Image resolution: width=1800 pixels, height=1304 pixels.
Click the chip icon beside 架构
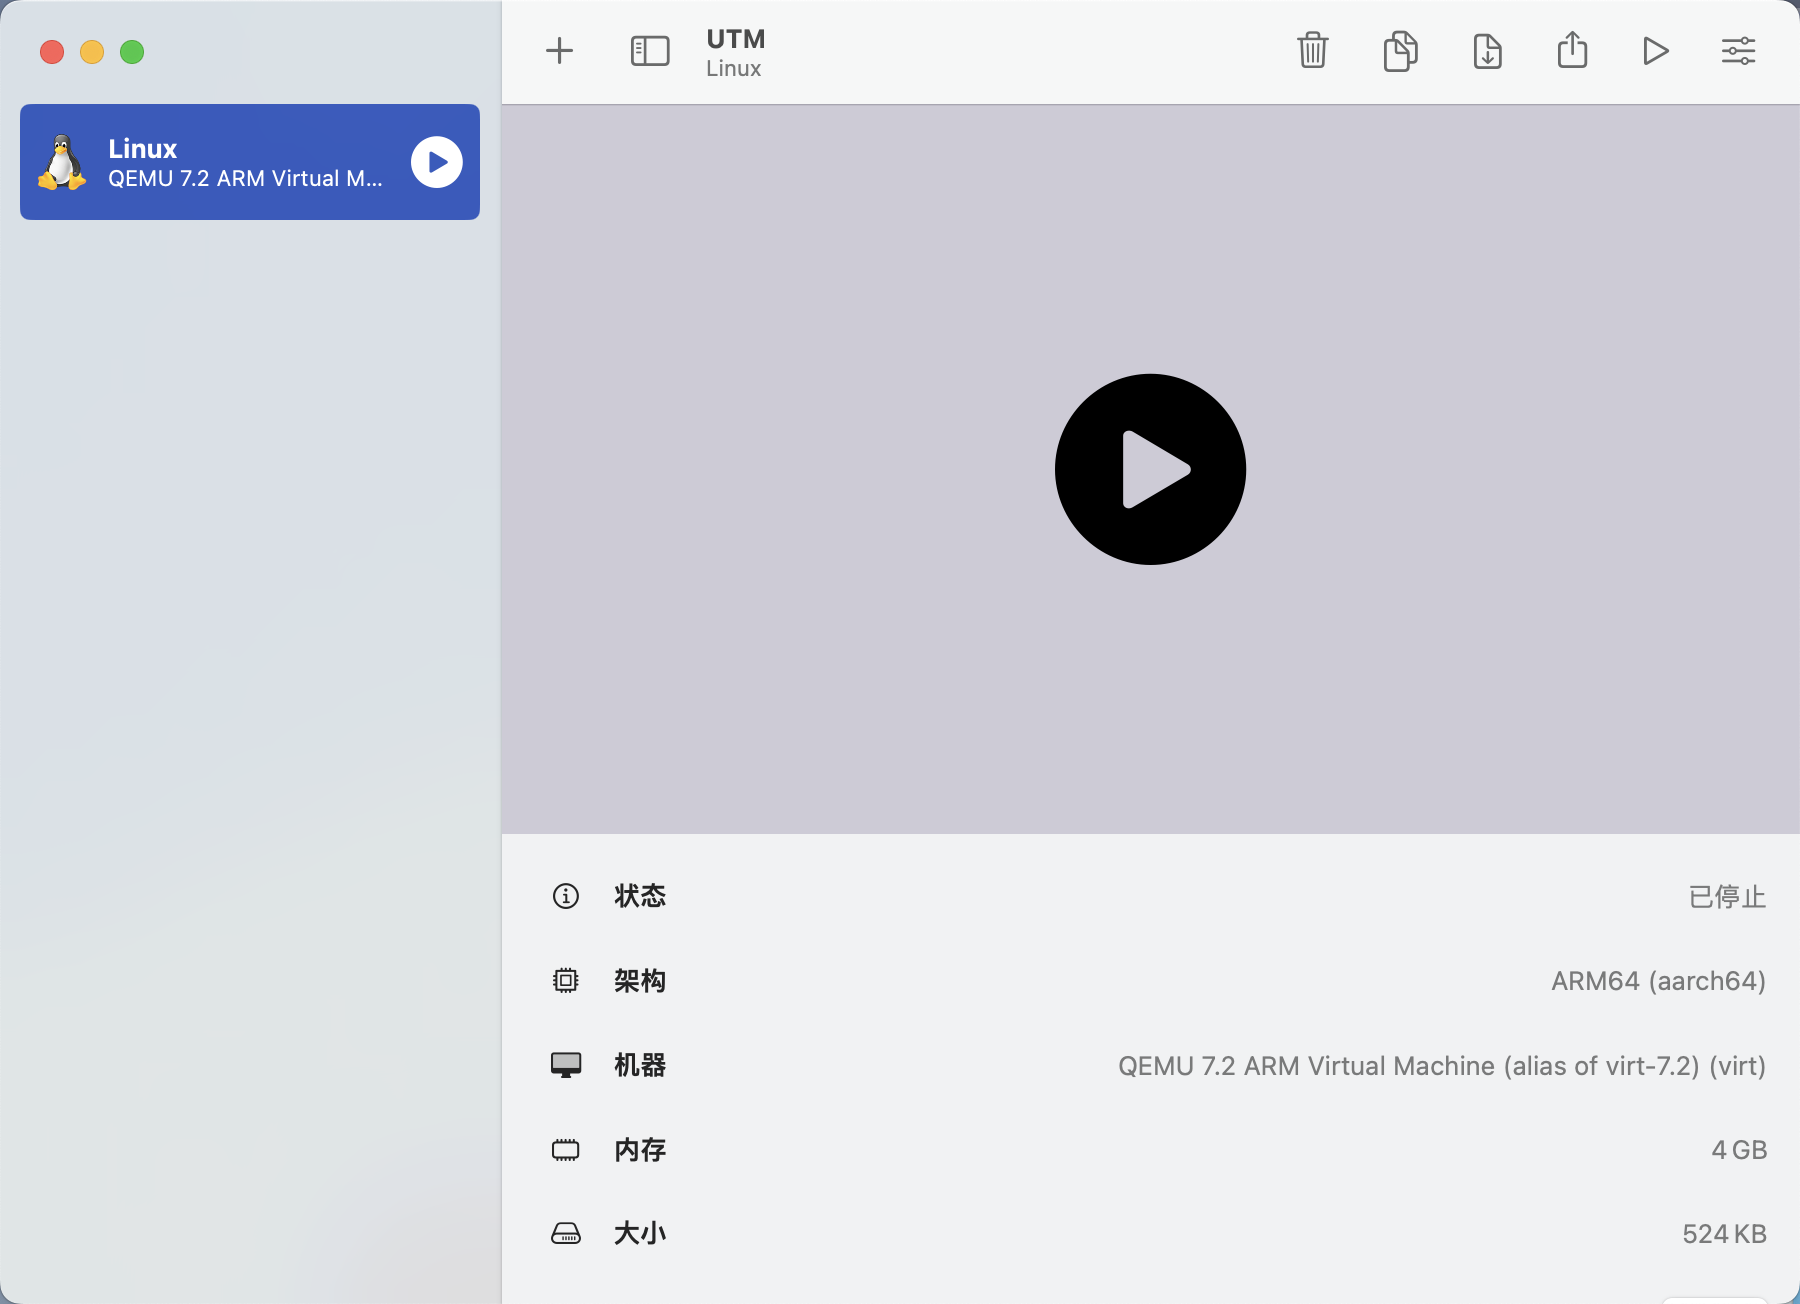tap(566, 981)
